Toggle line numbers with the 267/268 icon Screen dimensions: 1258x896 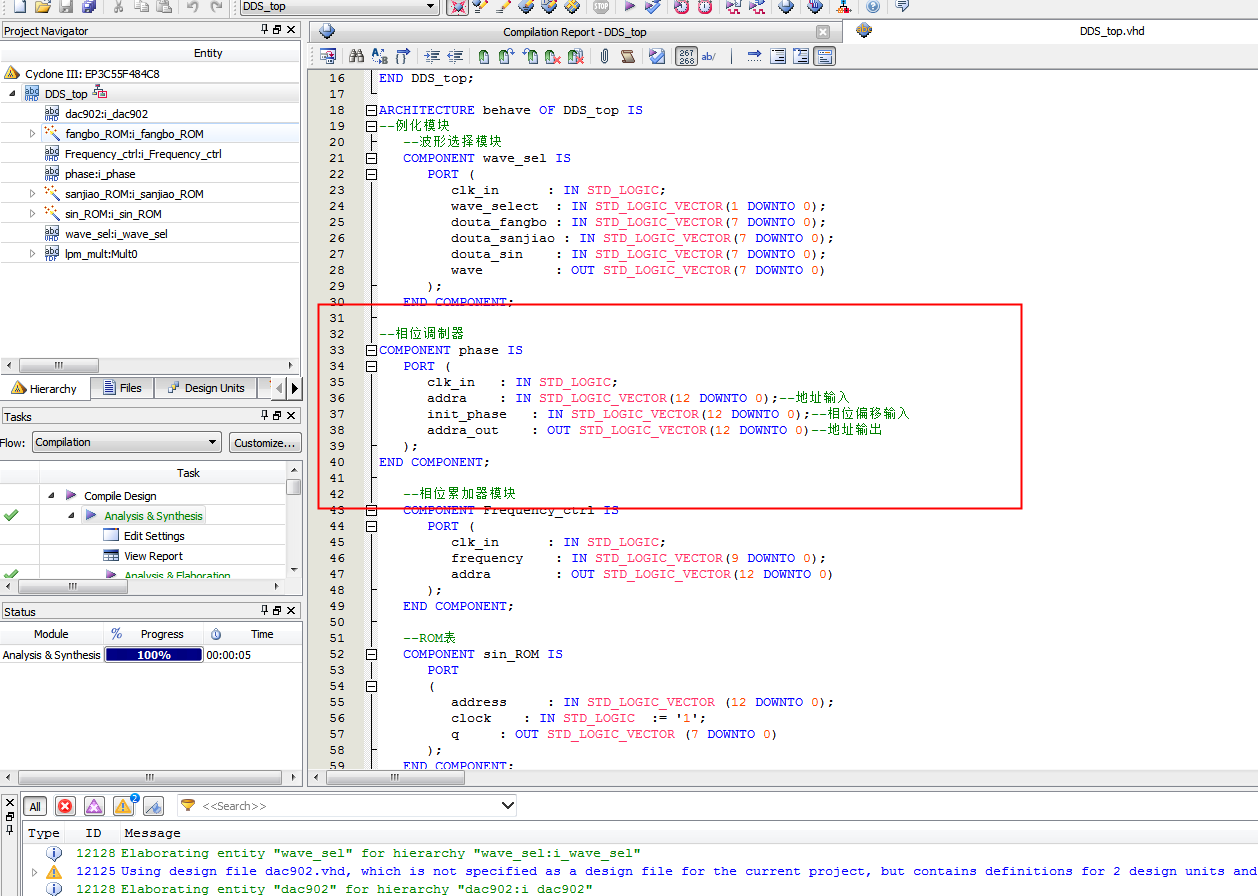click(686, 56)
